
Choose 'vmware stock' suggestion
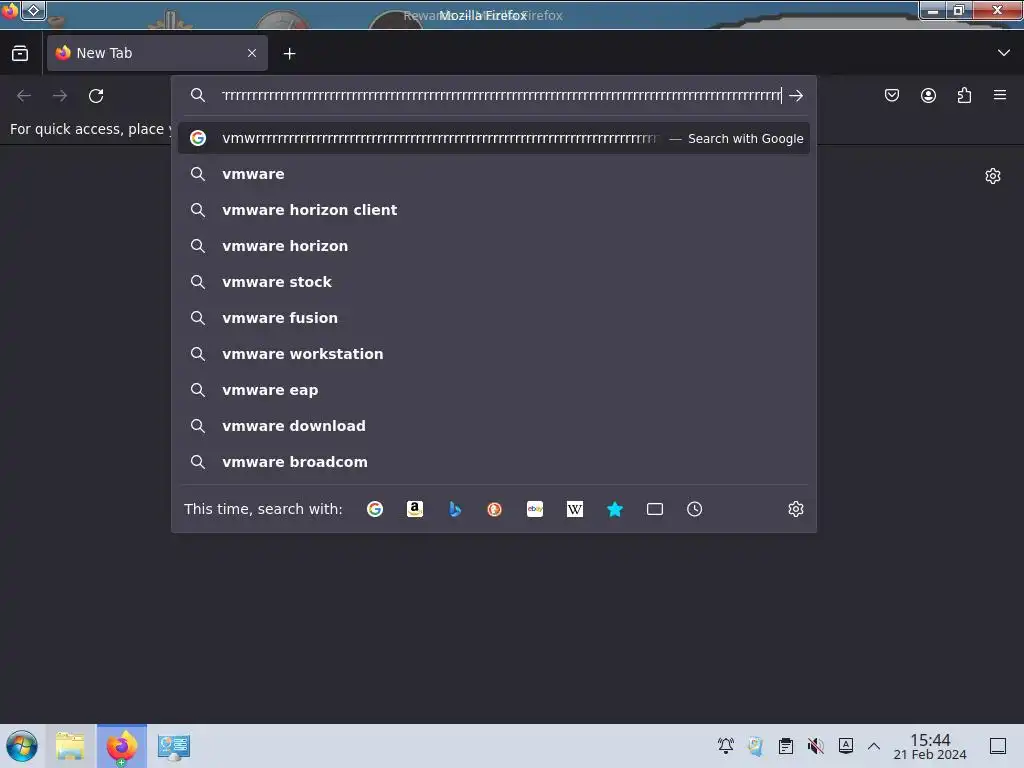point(494,282)
